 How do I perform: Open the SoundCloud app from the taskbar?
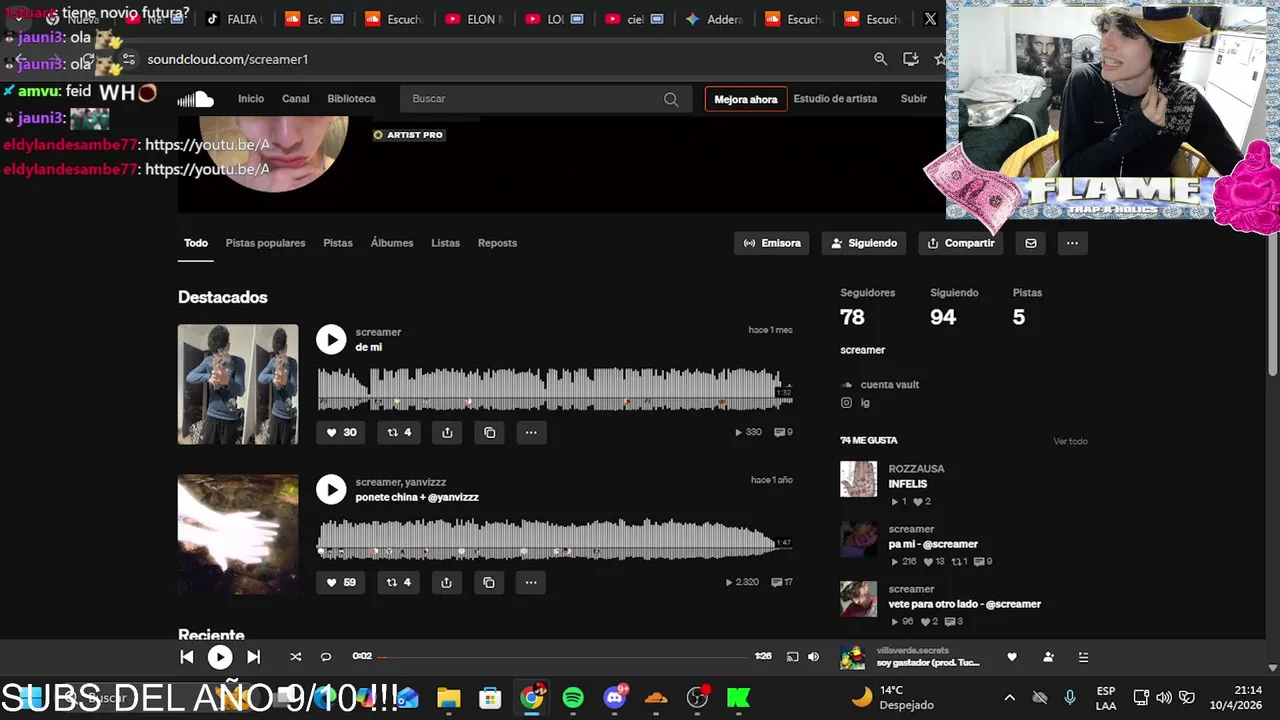tap(656, 697)
